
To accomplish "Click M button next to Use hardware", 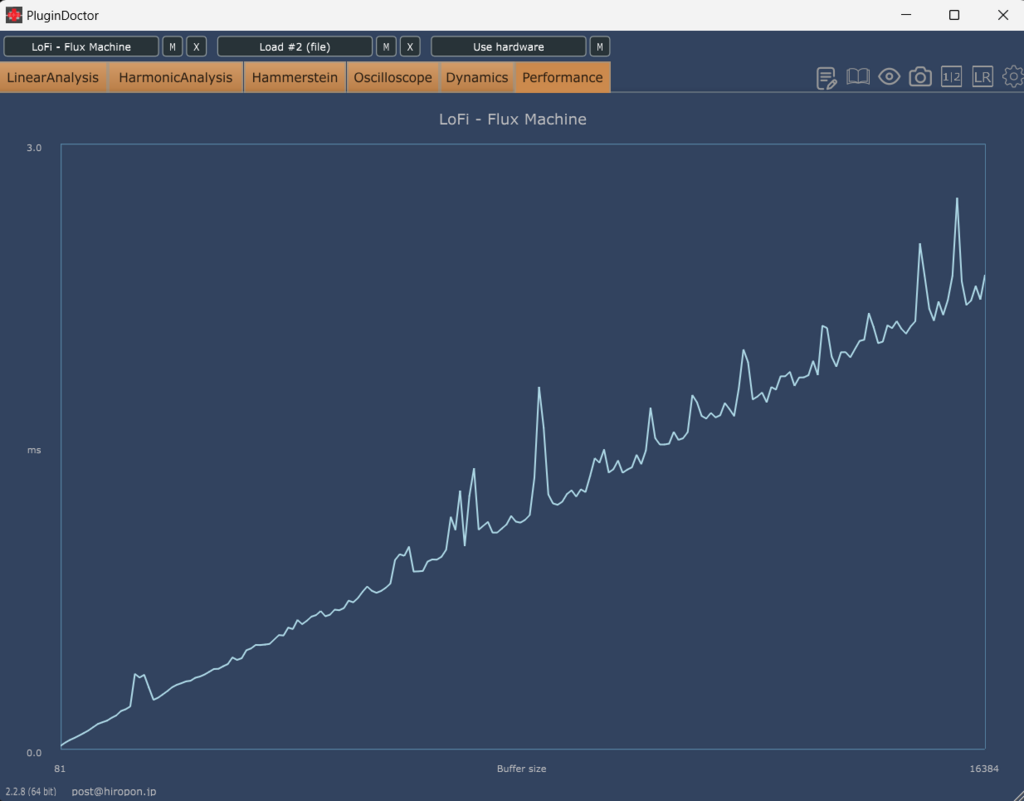I will coord(600,46).
